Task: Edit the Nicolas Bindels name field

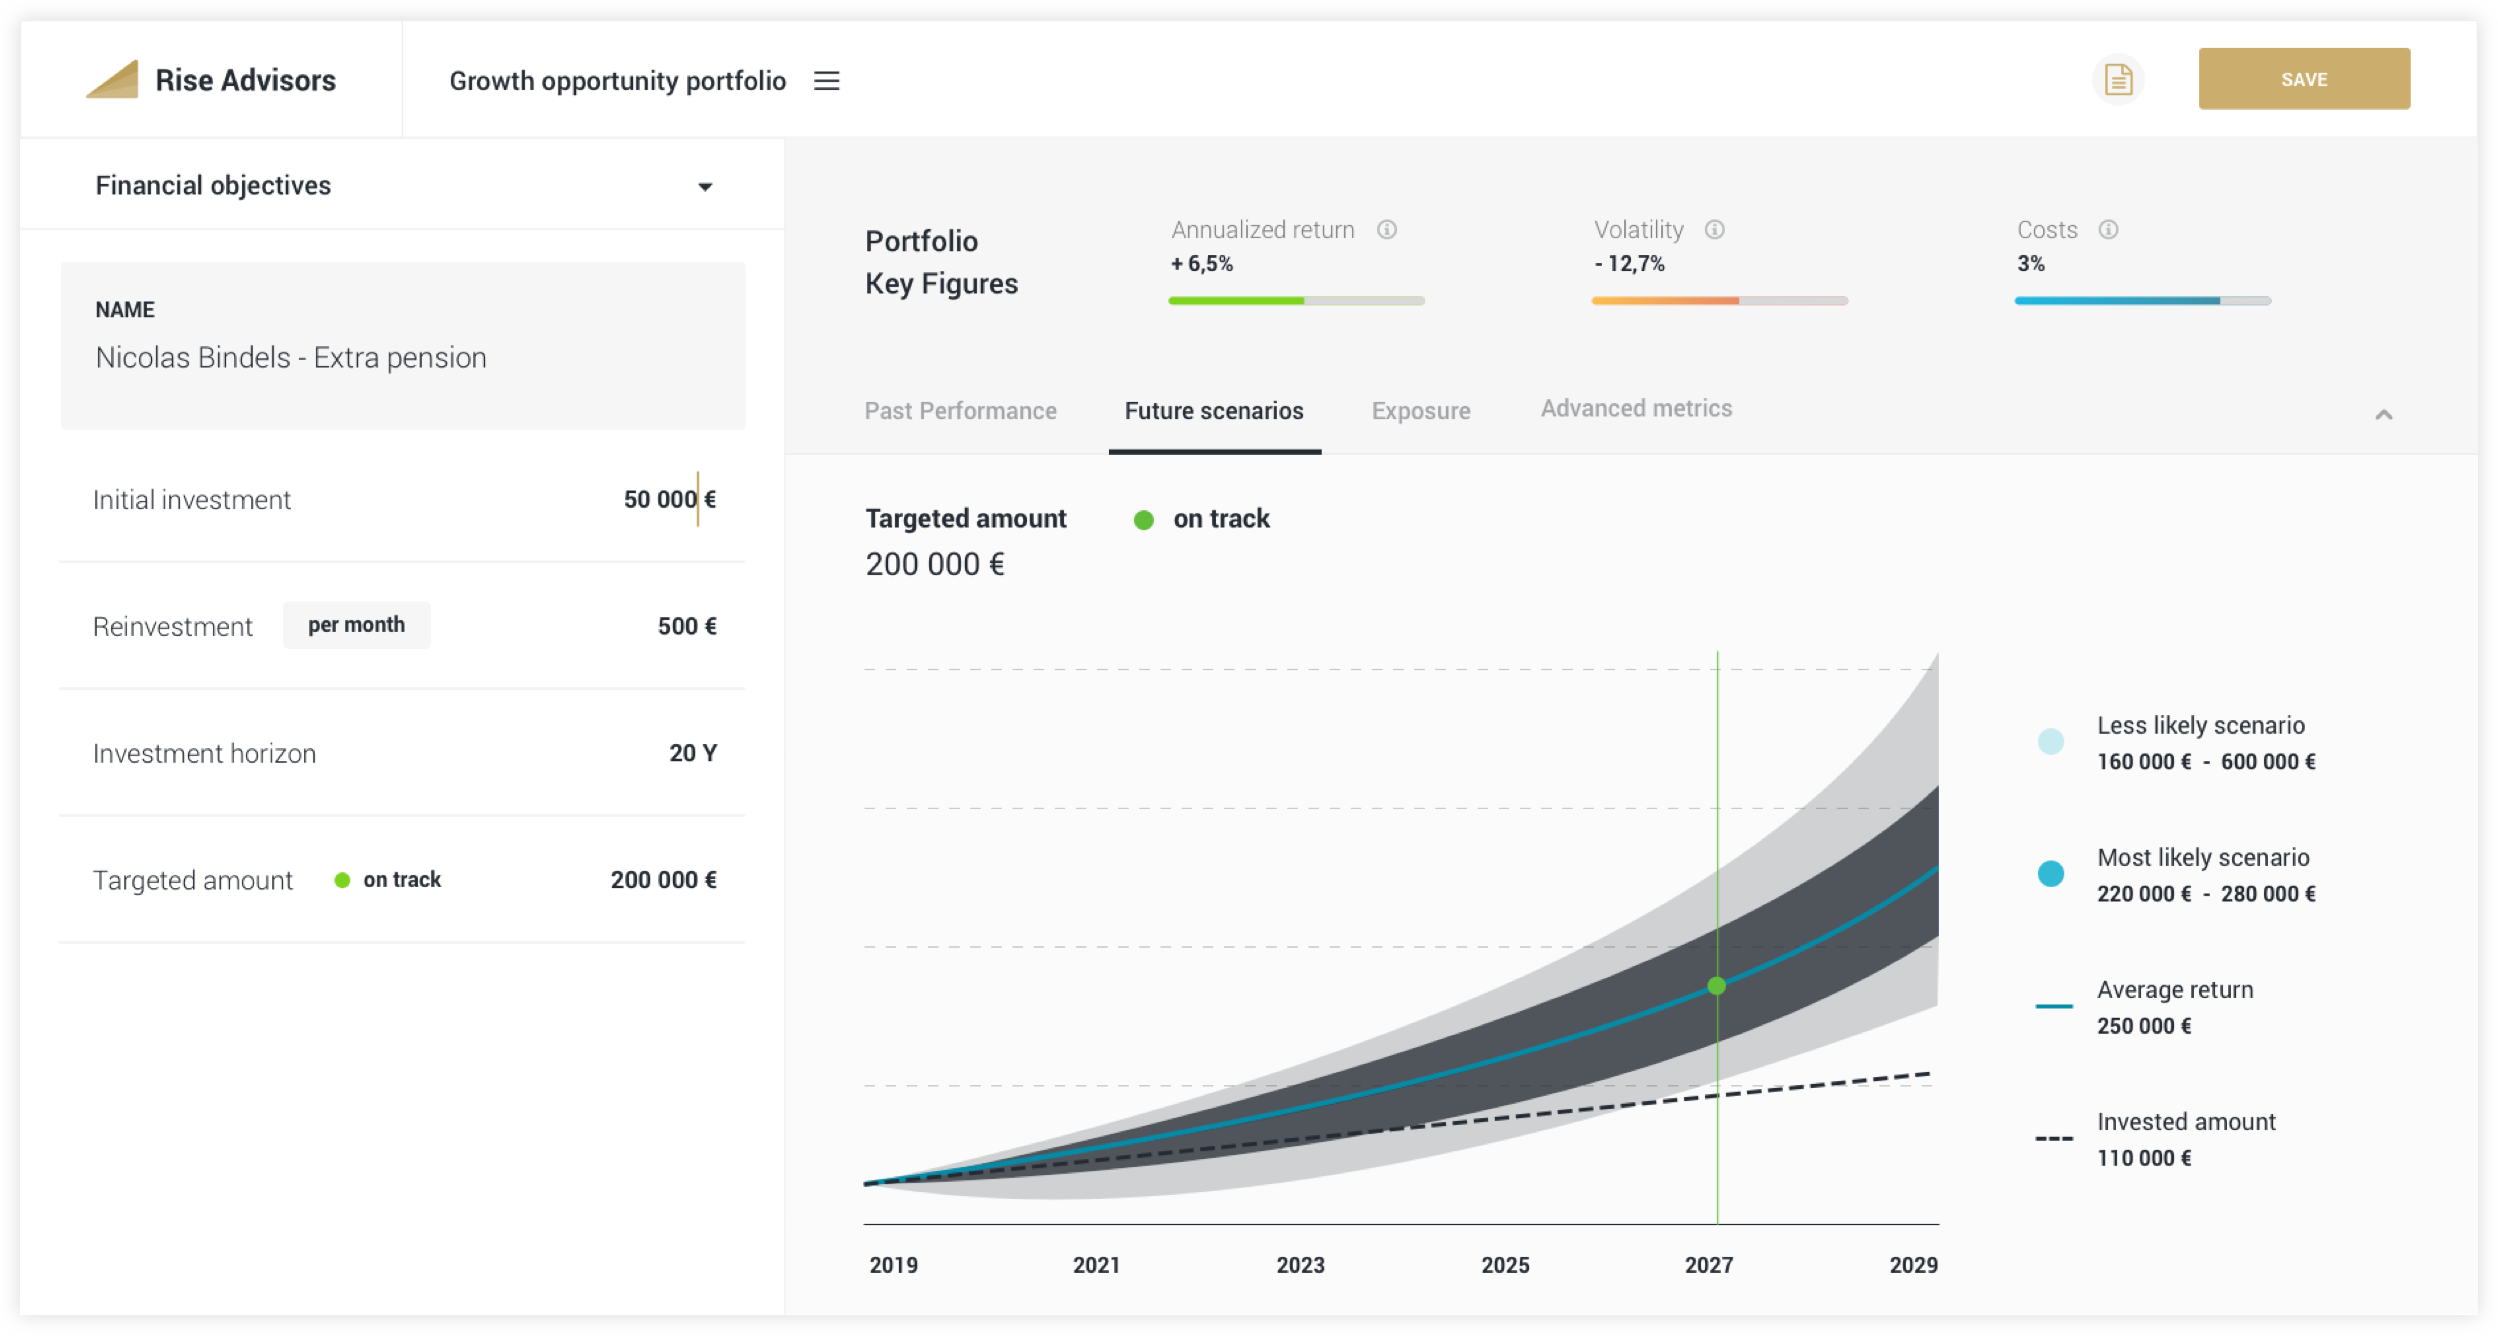Action: point(291,358)
